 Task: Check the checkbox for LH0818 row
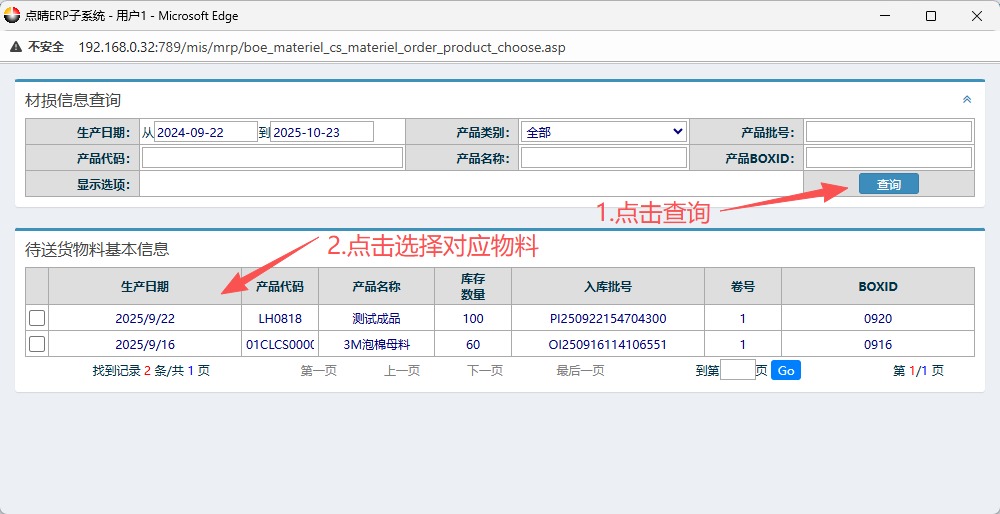click(37, 318)
